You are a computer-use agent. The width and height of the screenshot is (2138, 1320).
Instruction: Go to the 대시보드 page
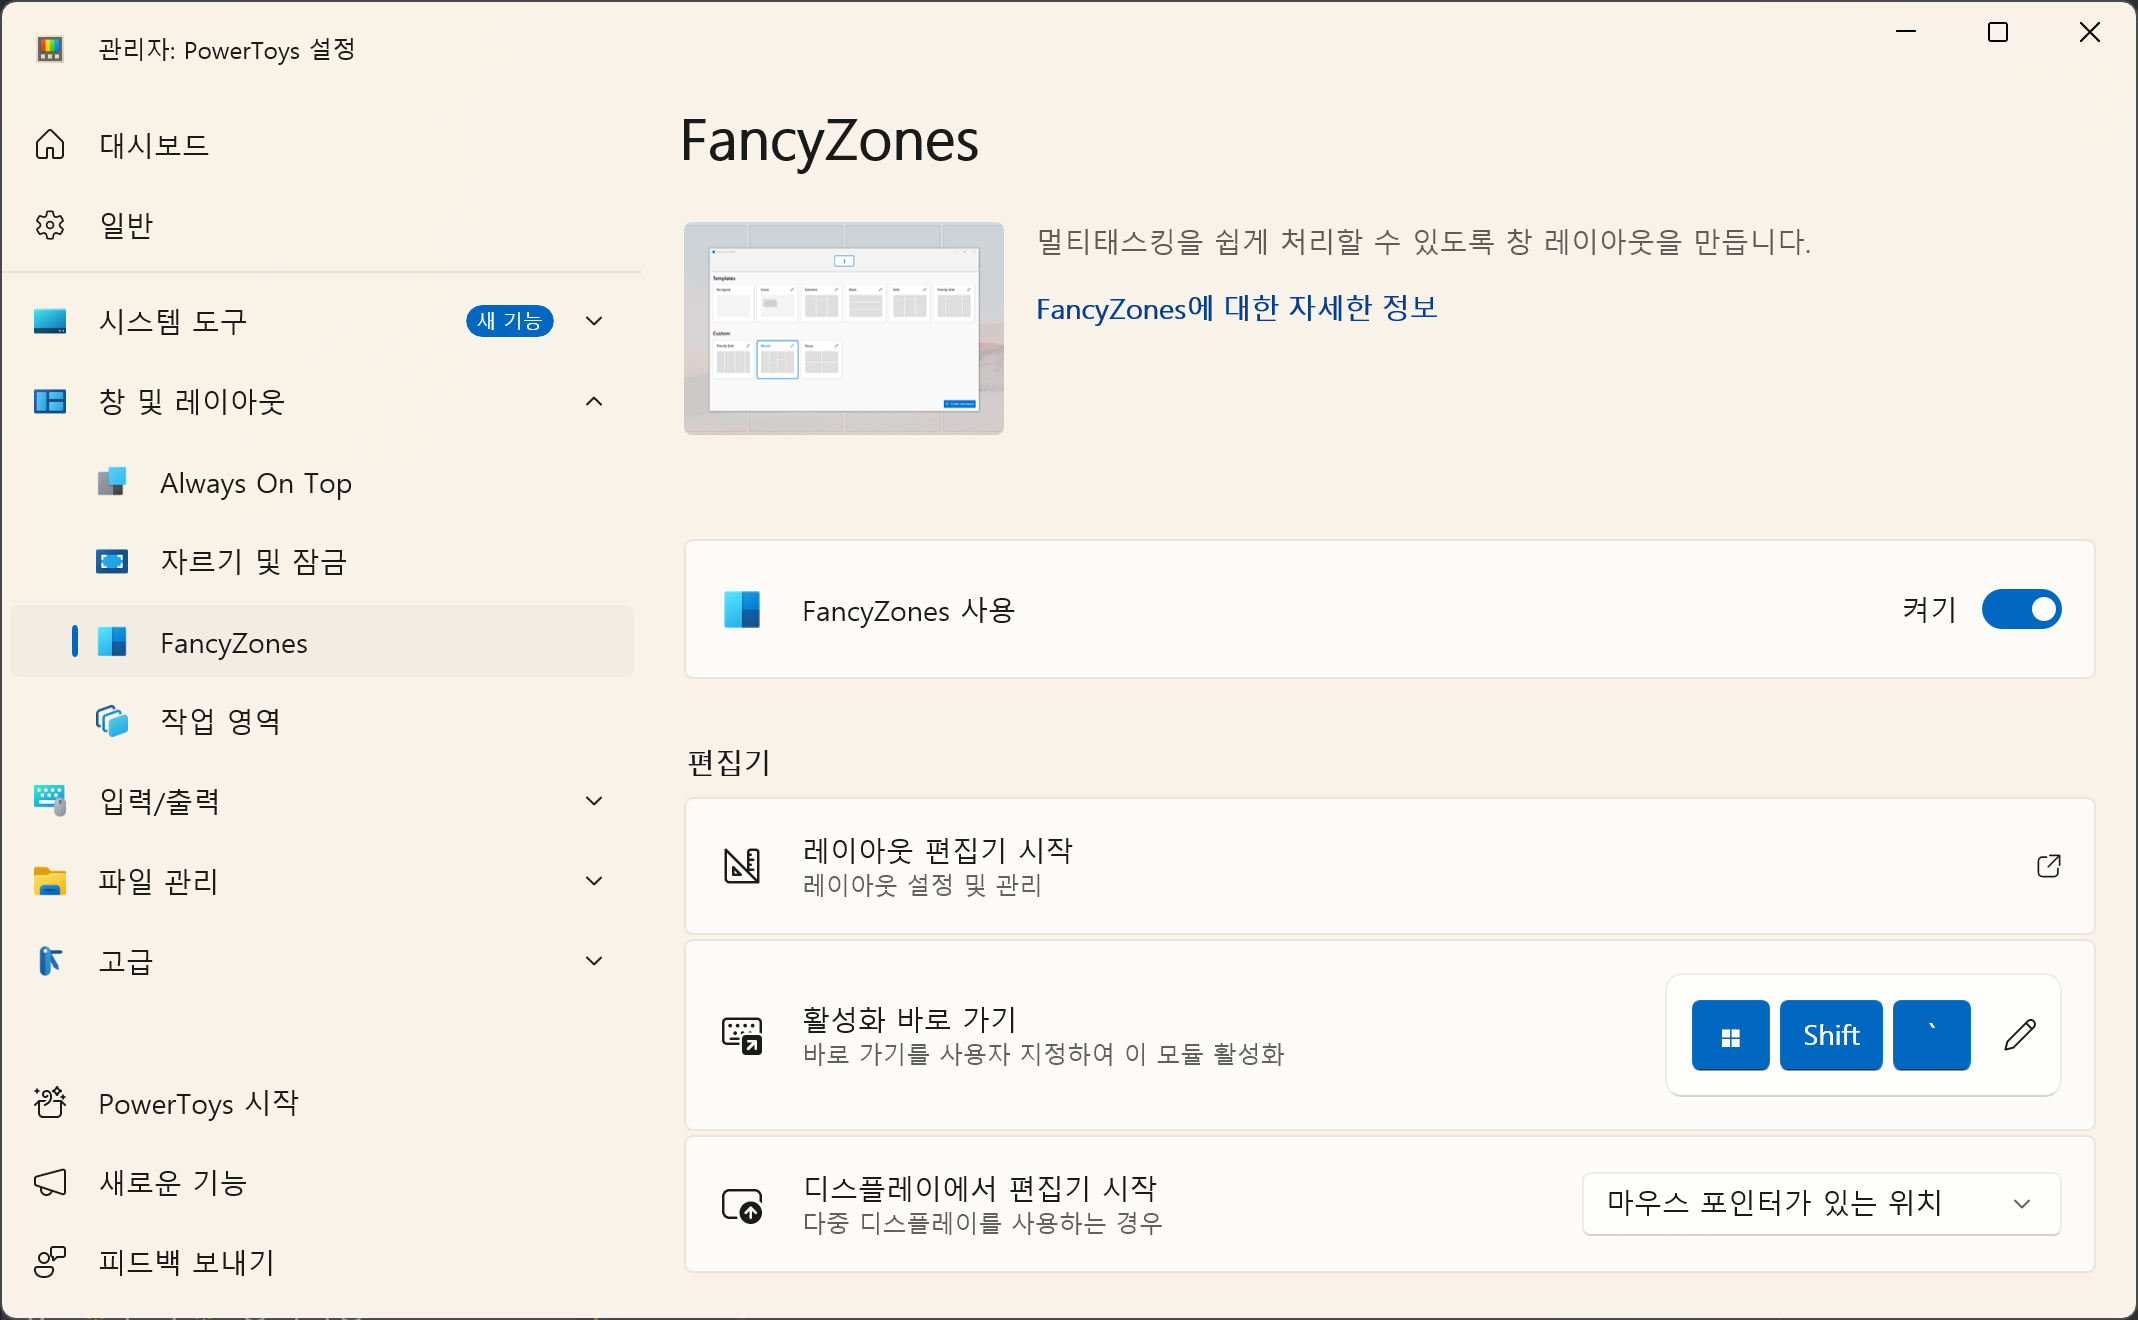coord(322,145)
